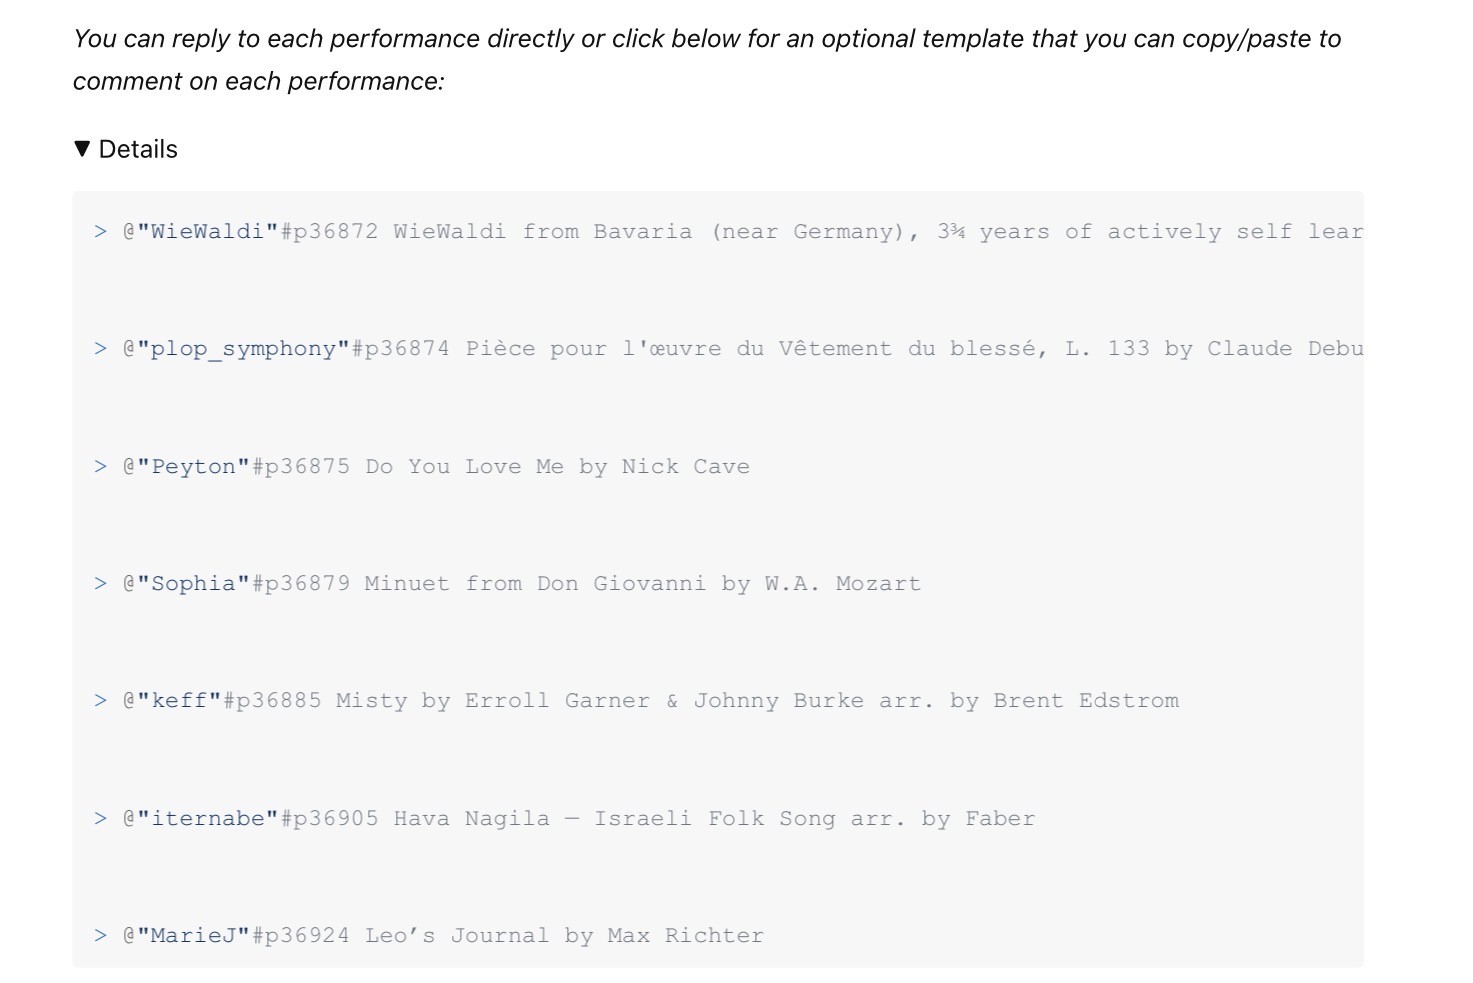The width and height of the screenshot is (1473, 983).
Task: Click the Details summary label
Action: tap(138, 150)
